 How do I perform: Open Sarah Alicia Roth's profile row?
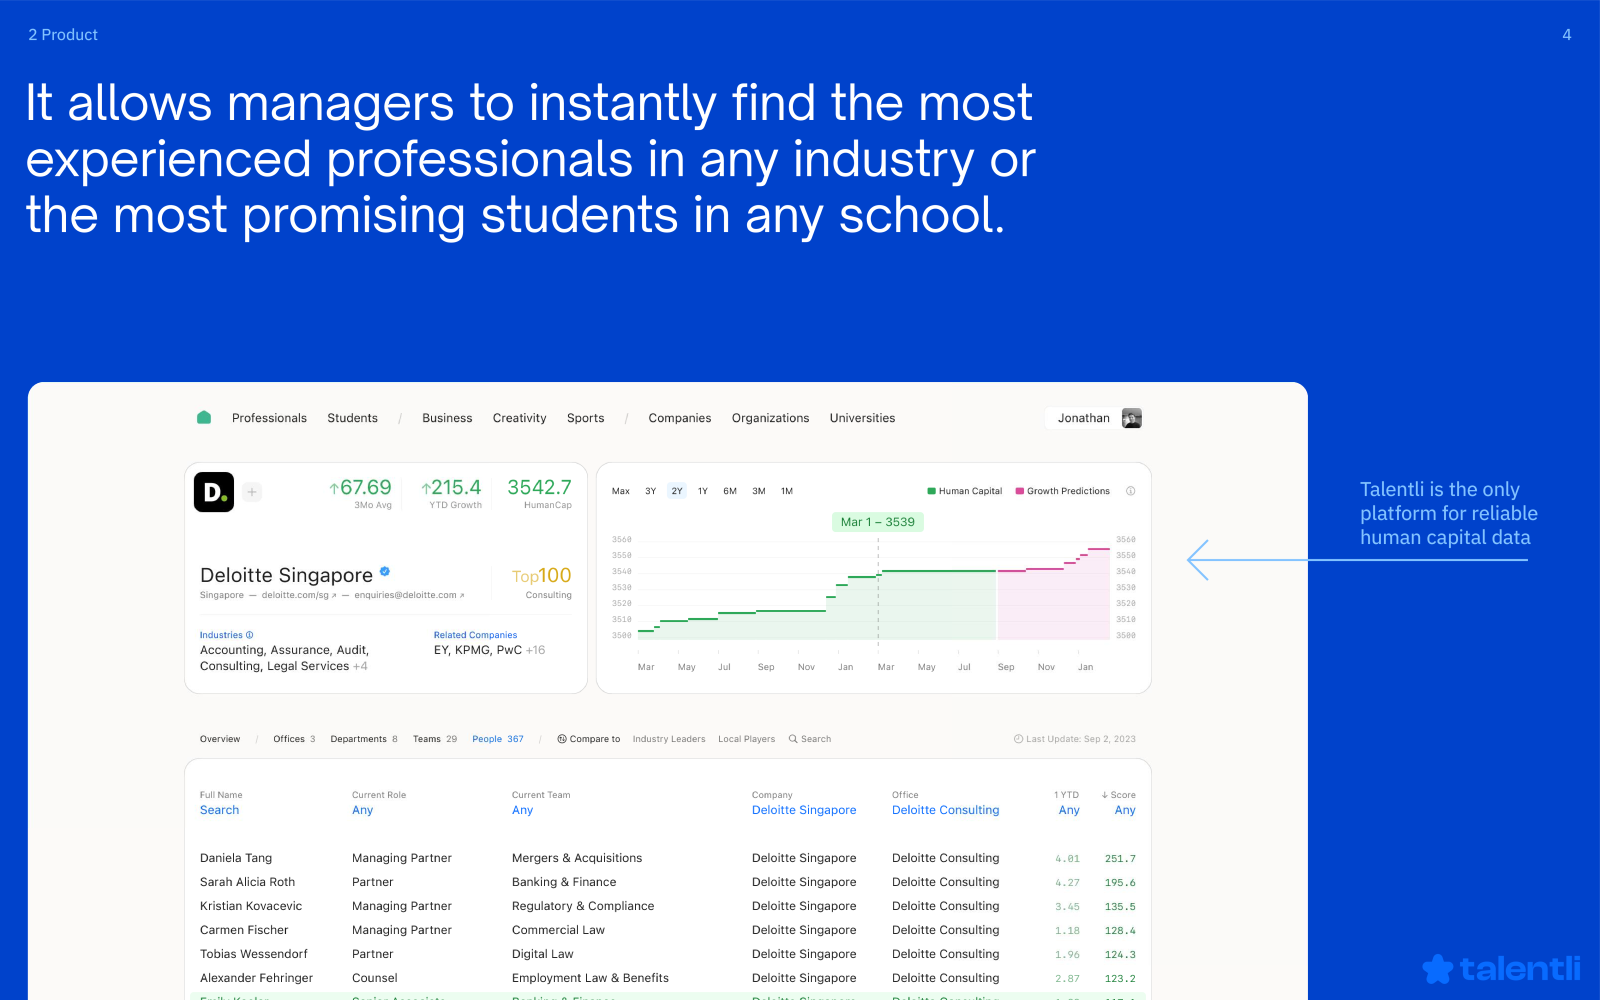click(x=668, y=882)
